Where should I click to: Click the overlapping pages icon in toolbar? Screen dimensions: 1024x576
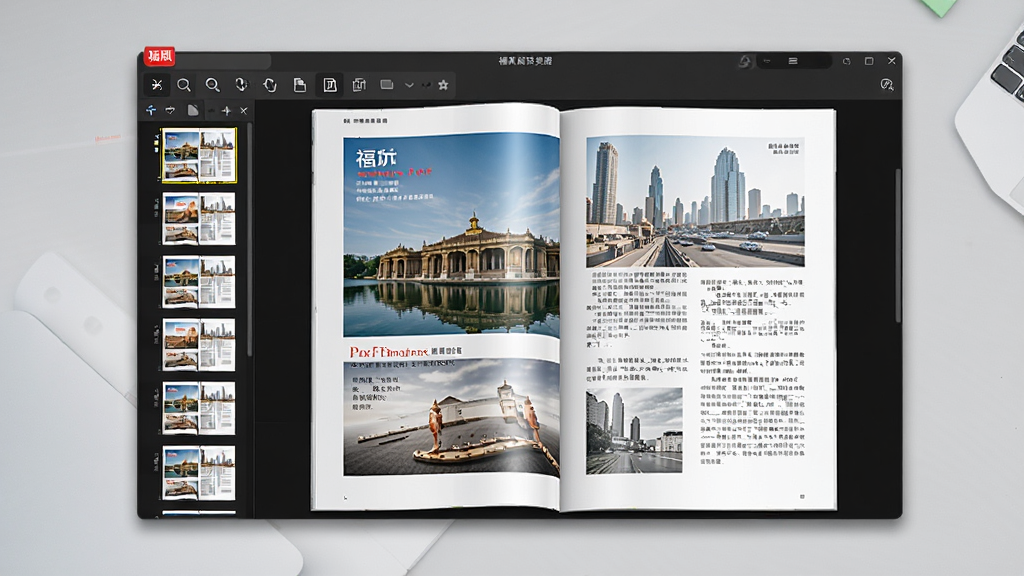359,85
